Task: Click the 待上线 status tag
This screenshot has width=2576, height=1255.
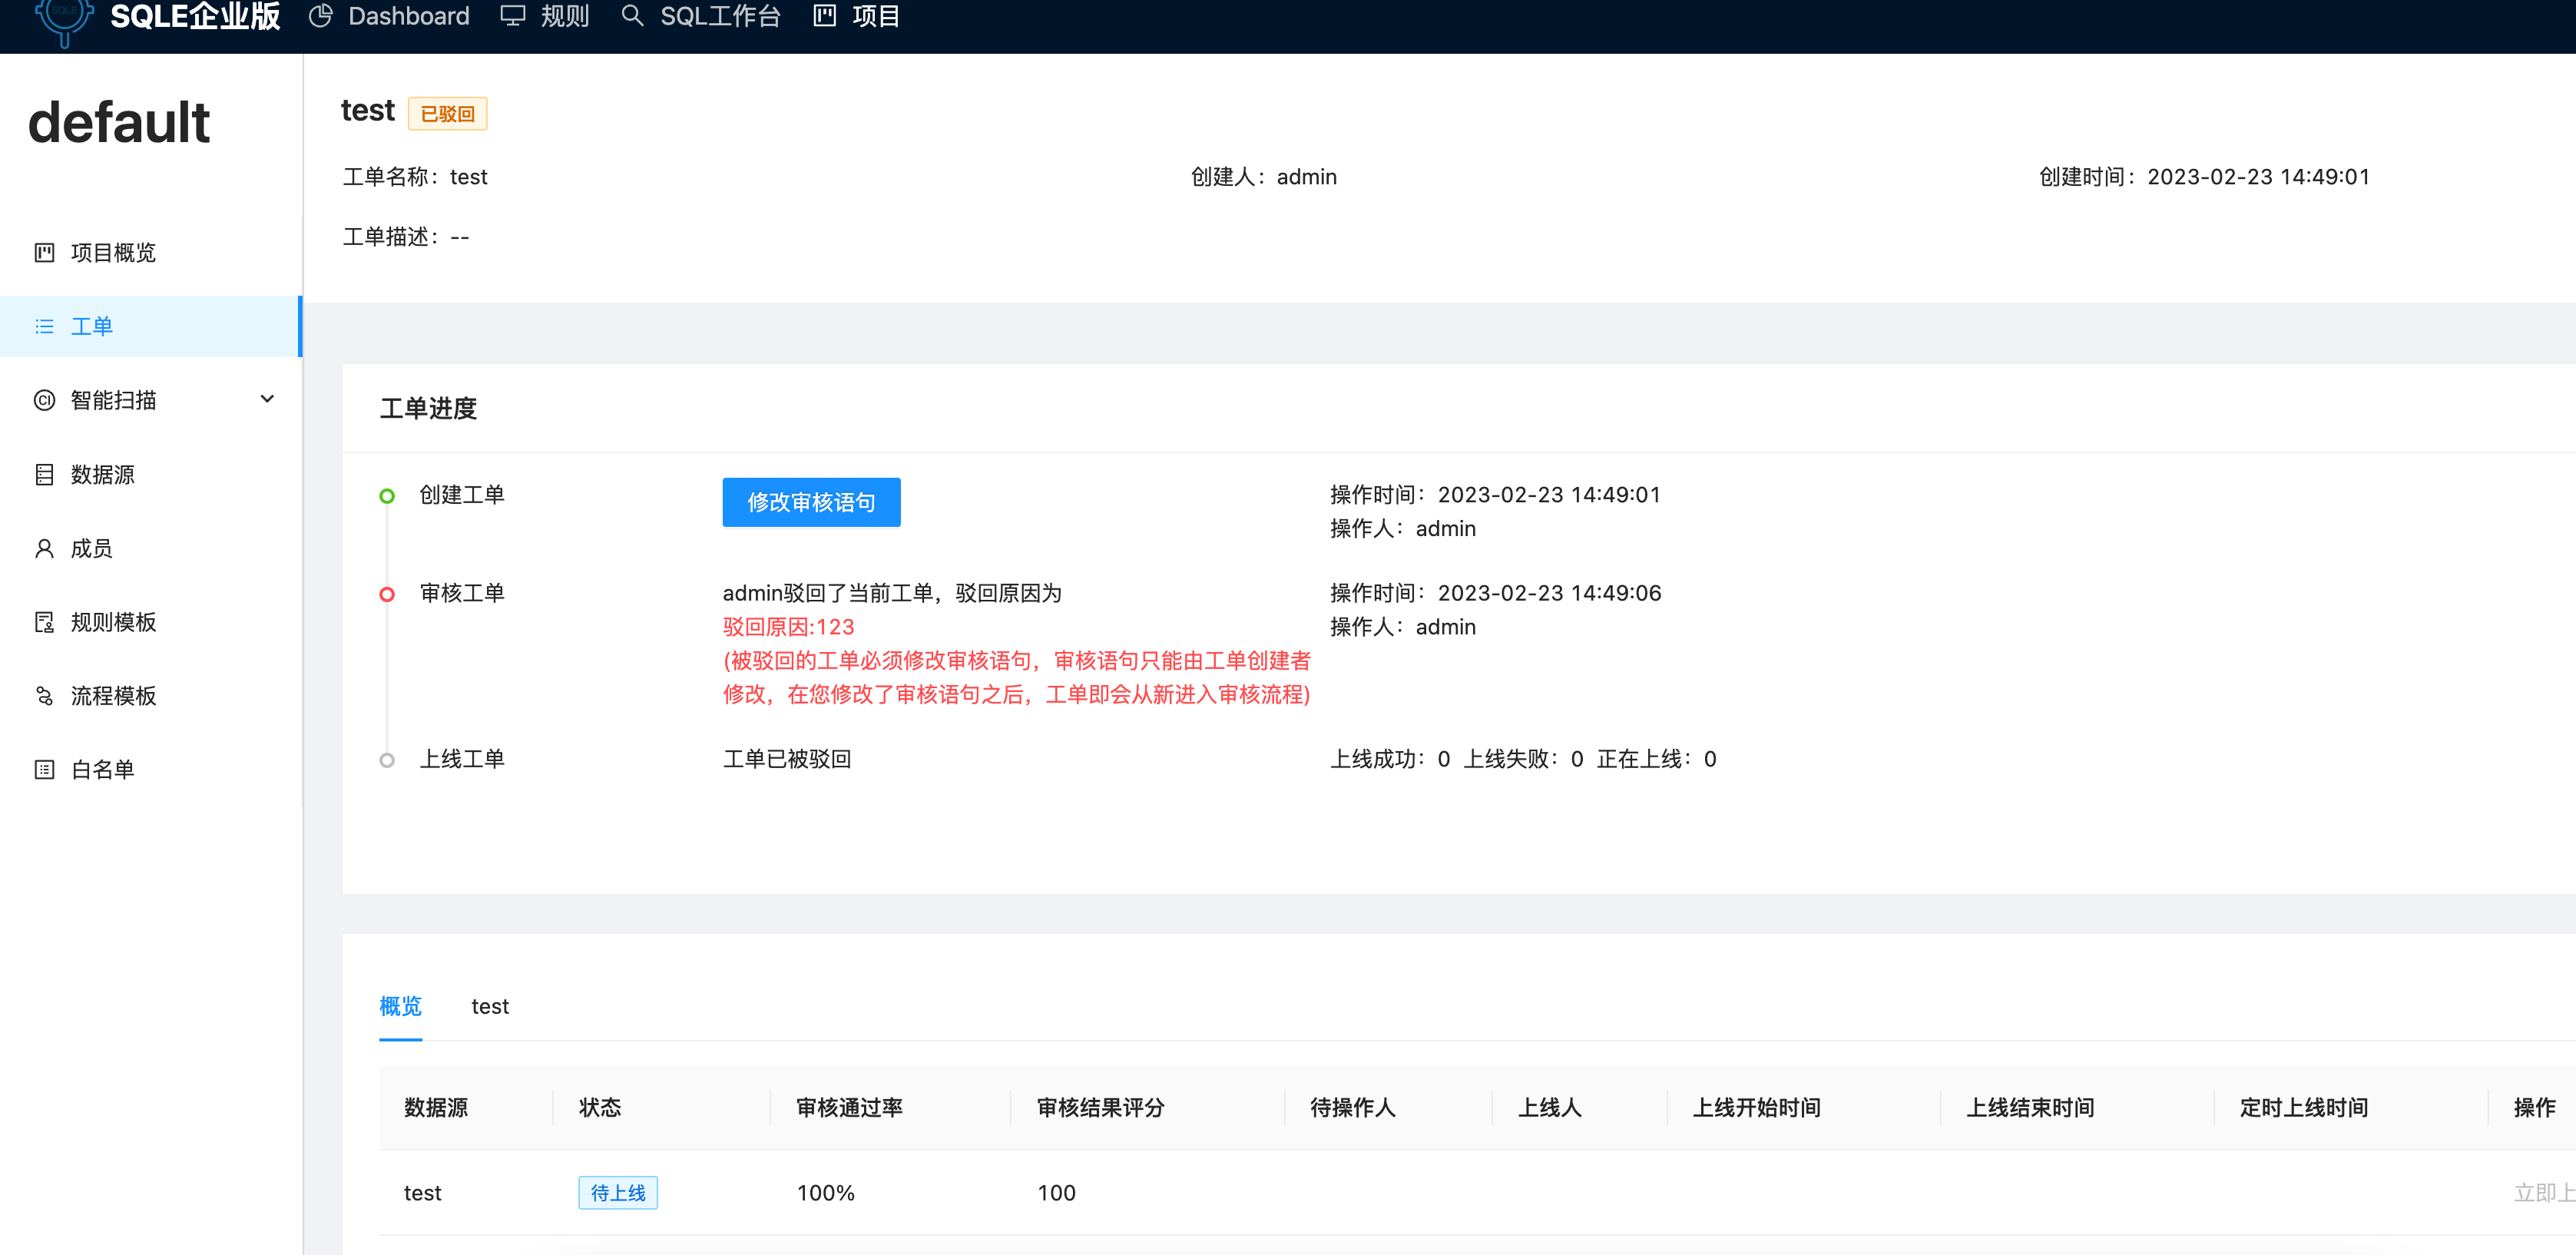Action: click(618, 1192)
